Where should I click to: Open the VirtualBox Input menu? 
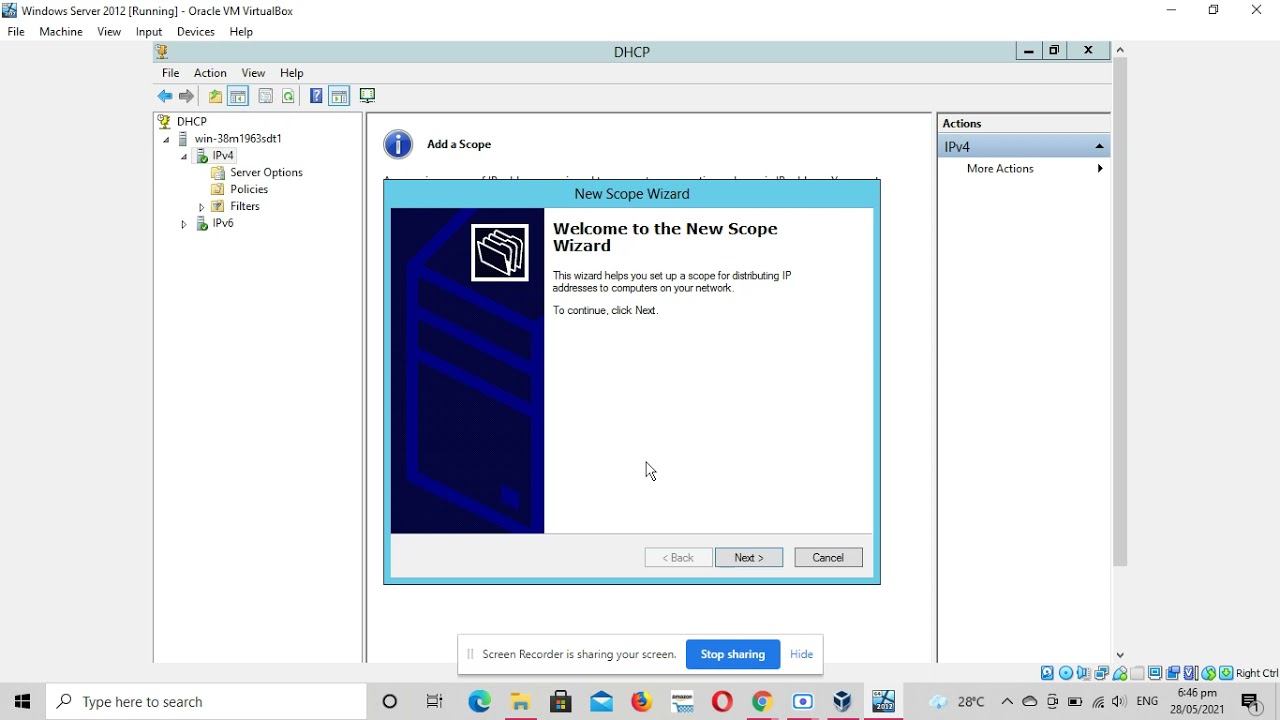(x=149, y=32)
